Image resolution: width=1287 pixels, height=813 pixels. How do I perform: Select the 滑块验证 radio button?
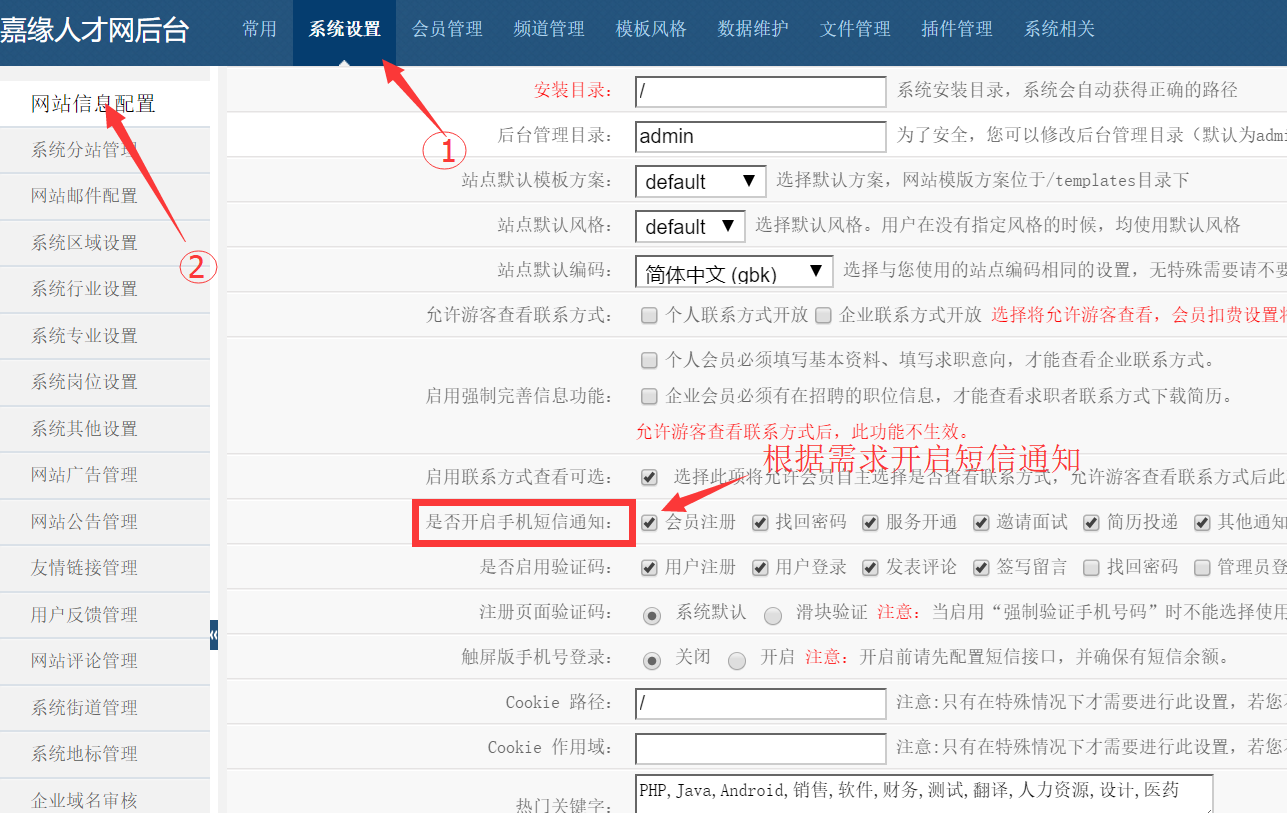[x=773, y=616]
